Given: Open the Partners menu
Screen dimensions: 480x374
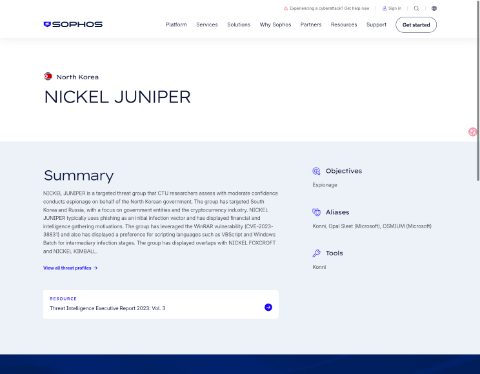Looking at the screenshot, I should [x=311, y=25].
